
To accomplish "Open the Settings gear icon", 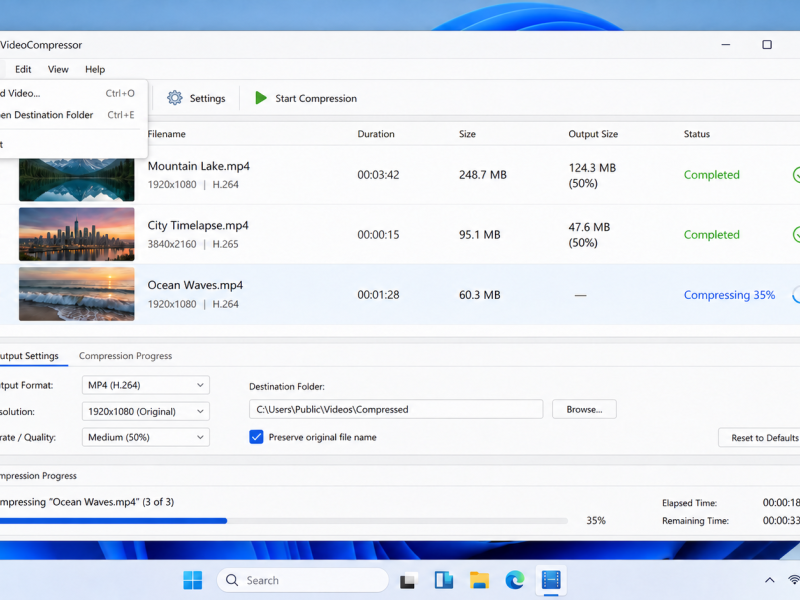I will (174, 98).
